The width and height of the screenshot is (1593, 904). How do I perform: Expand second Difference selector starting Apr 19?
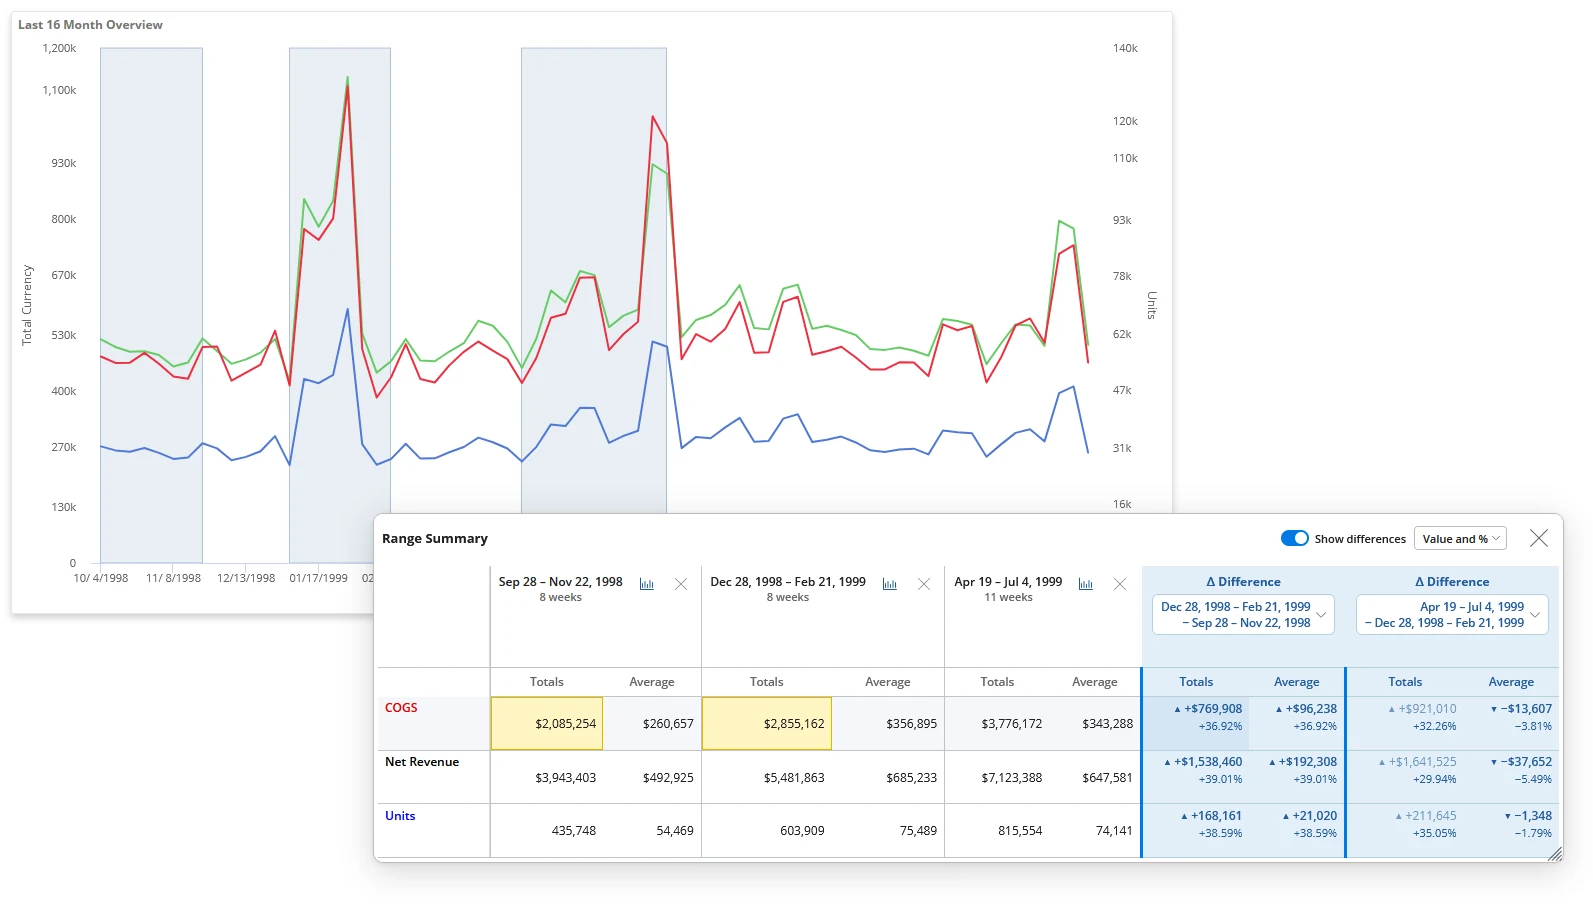coord(1452,615)
